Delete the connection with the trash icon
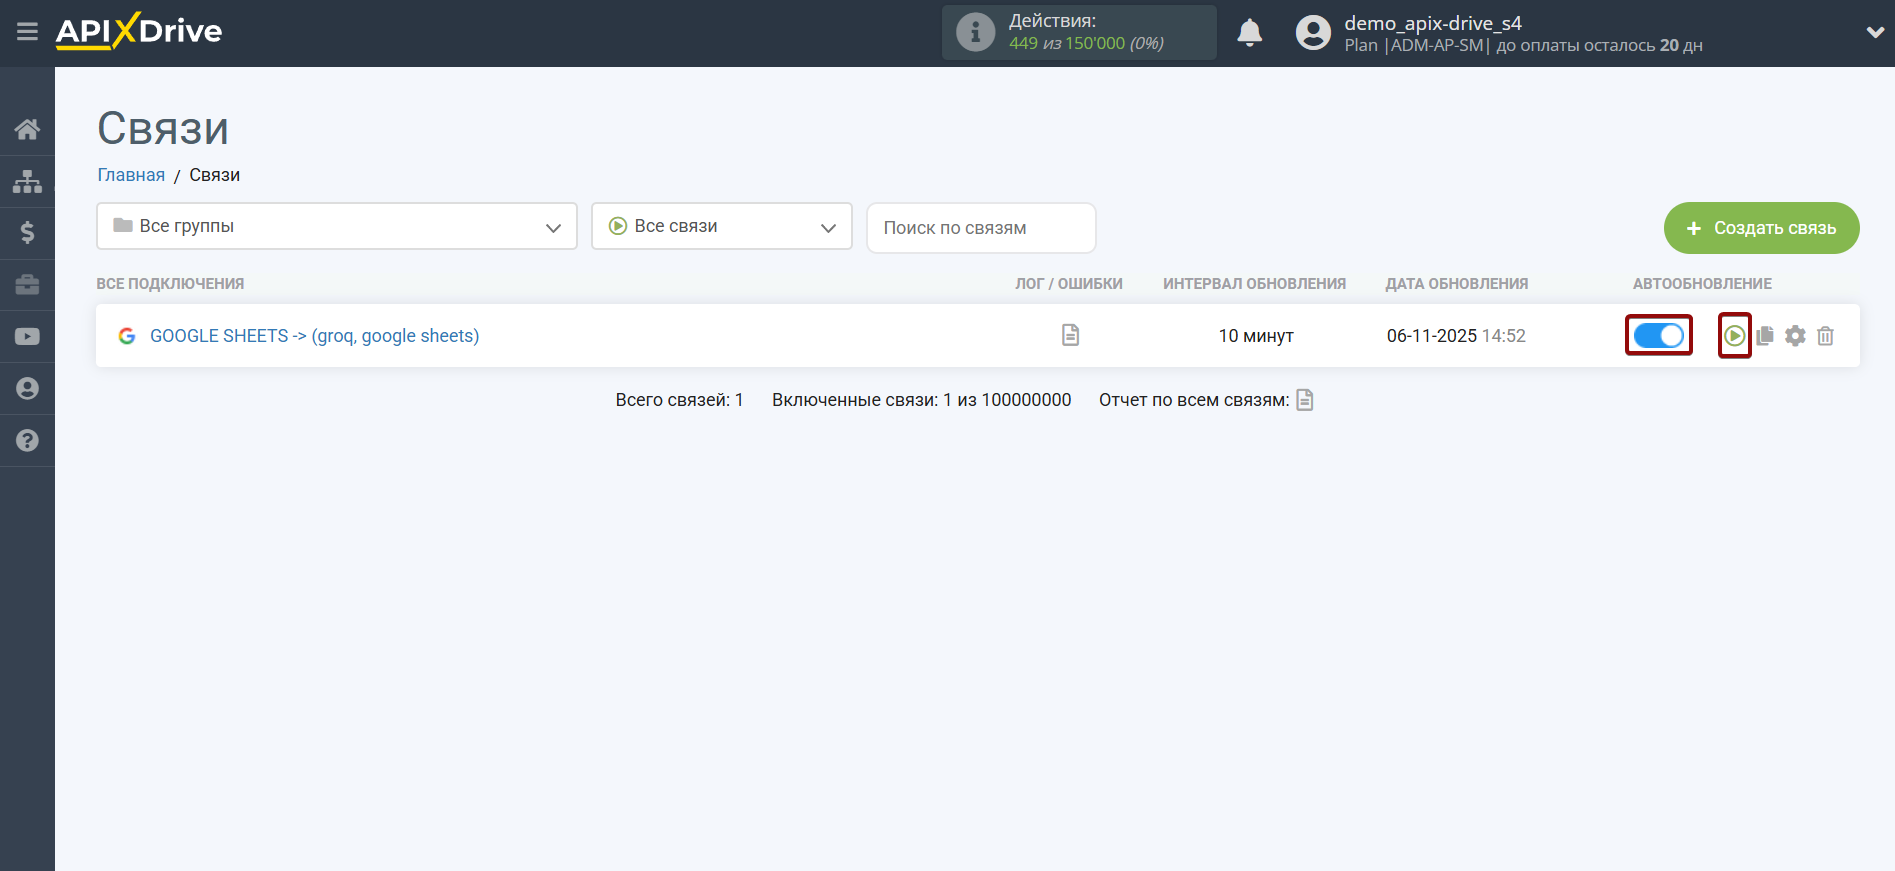Screen dimensions: 1895x871 1825,336
